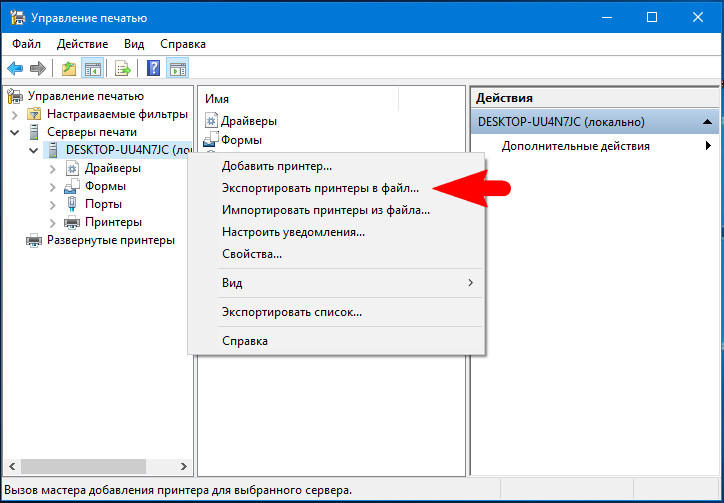Viewport: 724px width, 503px height.
Task: Select Серверы печати label in the tree
Action: coord(92,132)
